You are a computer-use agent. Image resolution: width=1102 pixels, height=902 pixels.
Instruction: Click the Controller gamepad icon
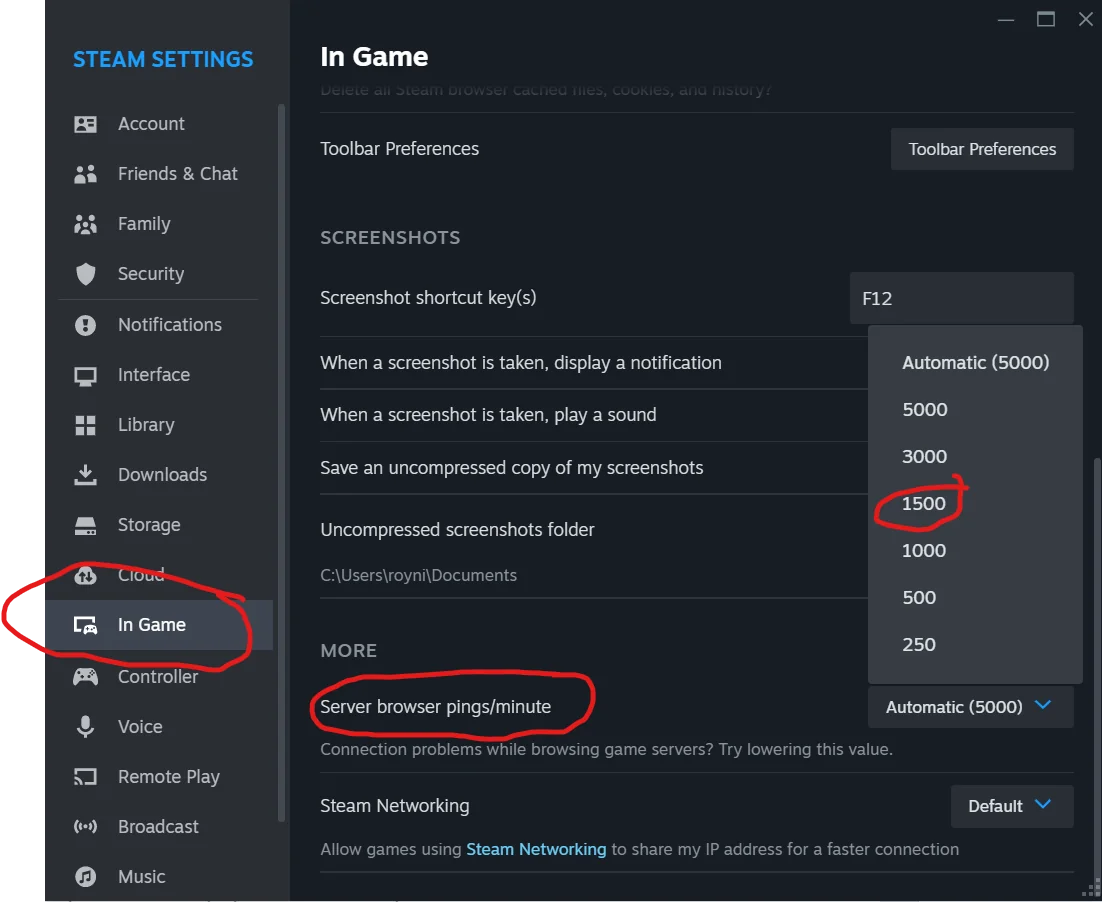[x=86, y=677]
